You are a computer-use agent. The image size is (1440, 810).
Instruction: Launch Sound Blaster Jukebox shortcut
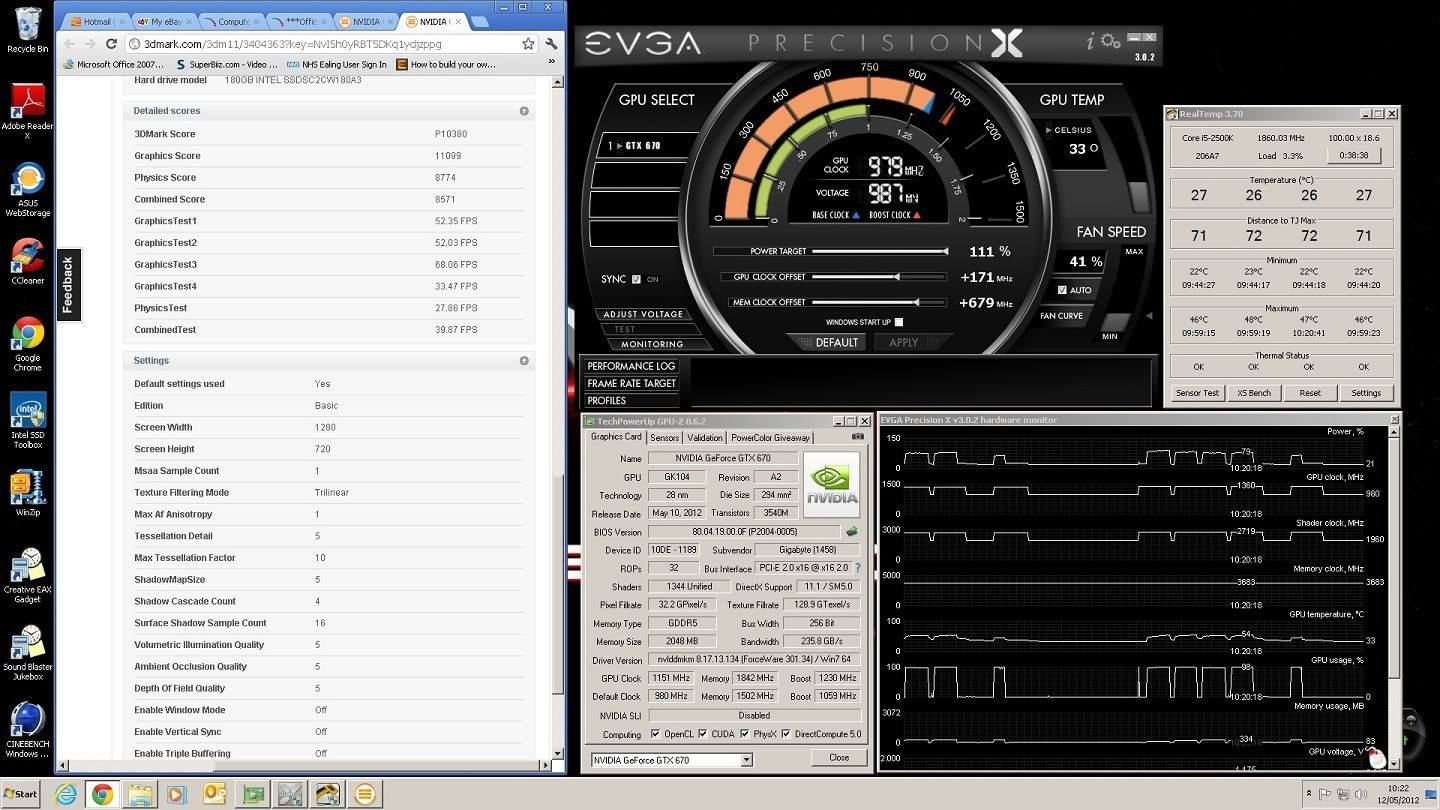coord(27,653)
